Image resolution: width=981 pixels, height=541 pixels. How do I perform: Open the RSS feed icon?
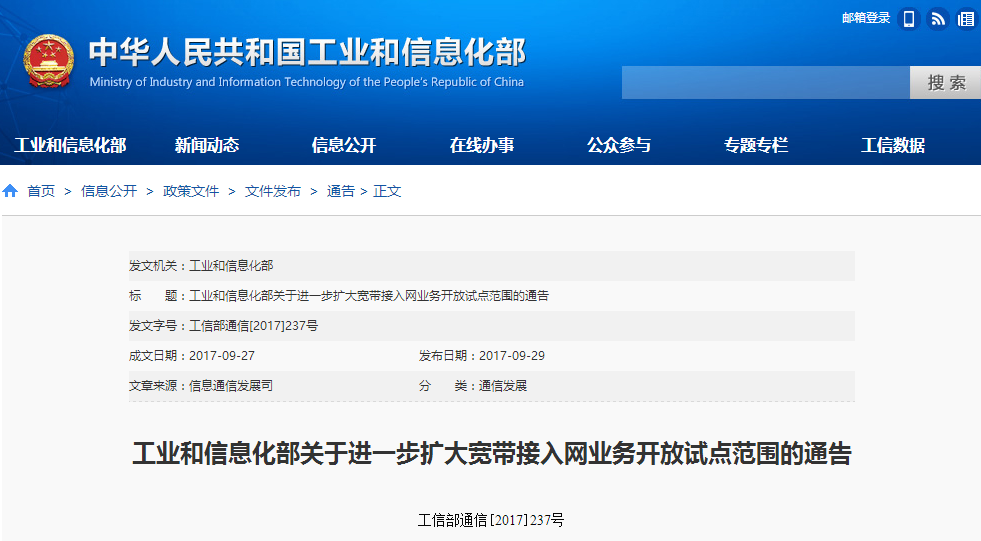coord(938,19)
